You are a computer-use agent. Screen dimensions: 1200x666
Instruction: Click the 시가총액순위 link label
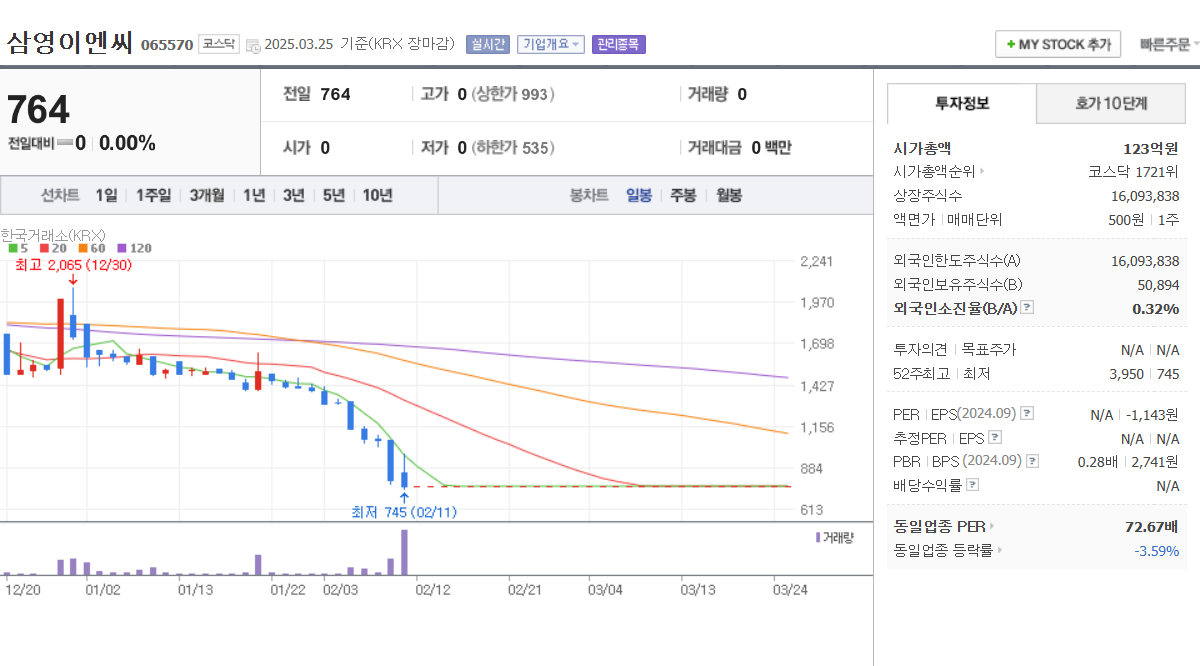pos(934,172)
